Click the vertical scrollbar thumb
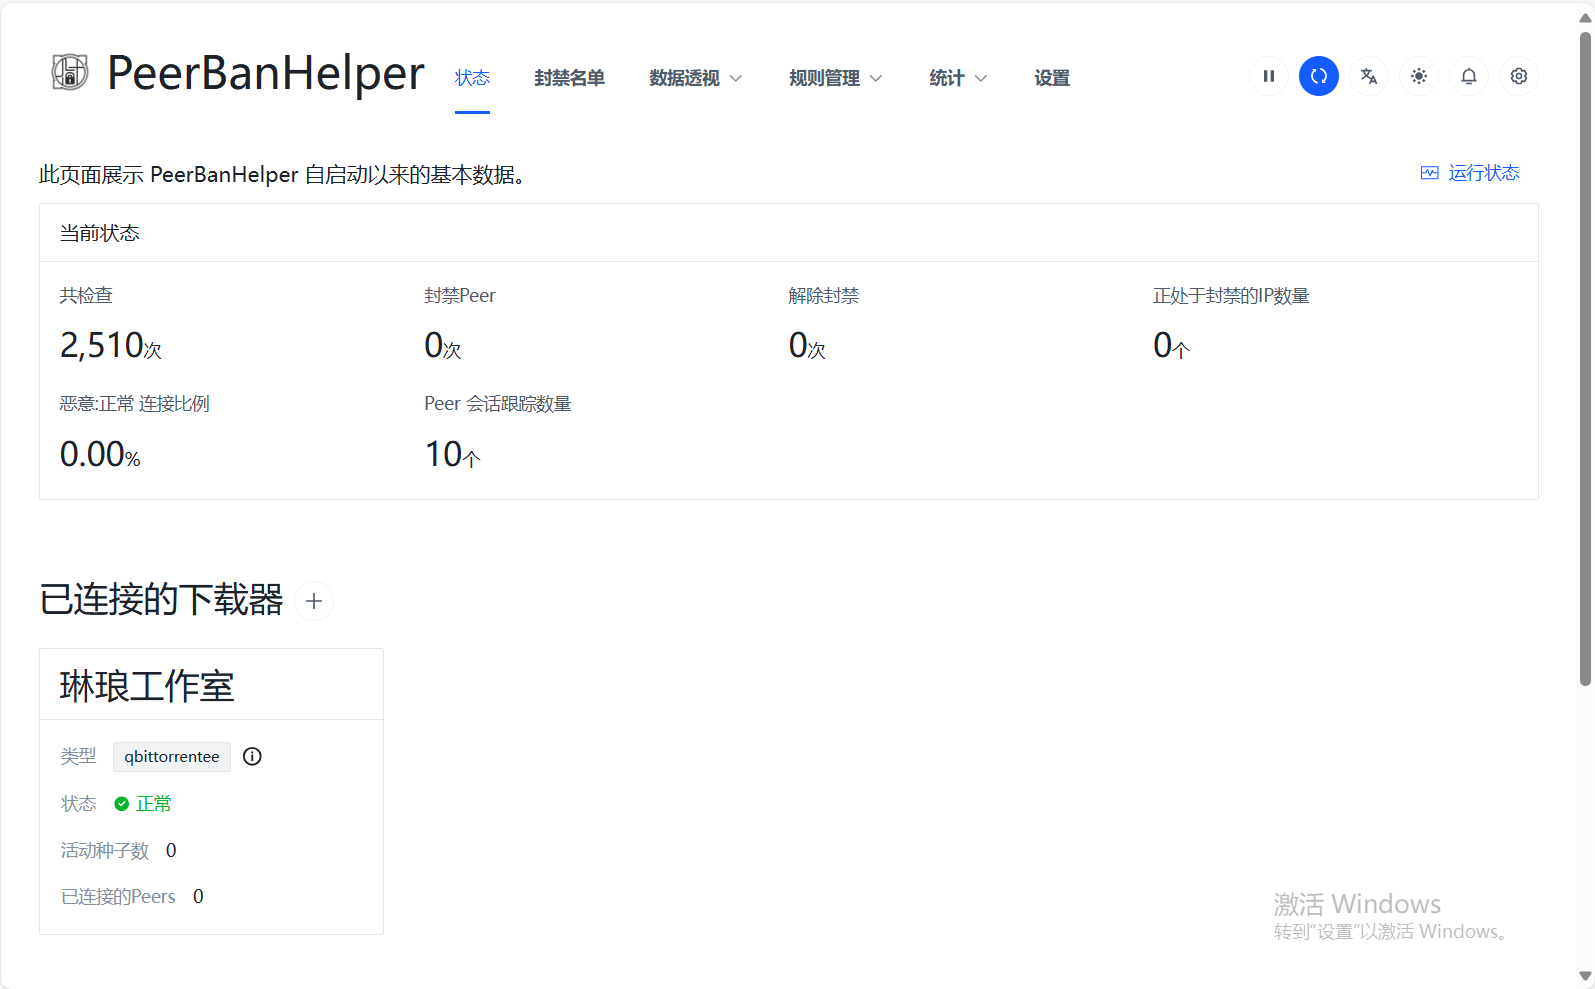This screenshot has width=1595, height=989. [x=1585, y=359]
